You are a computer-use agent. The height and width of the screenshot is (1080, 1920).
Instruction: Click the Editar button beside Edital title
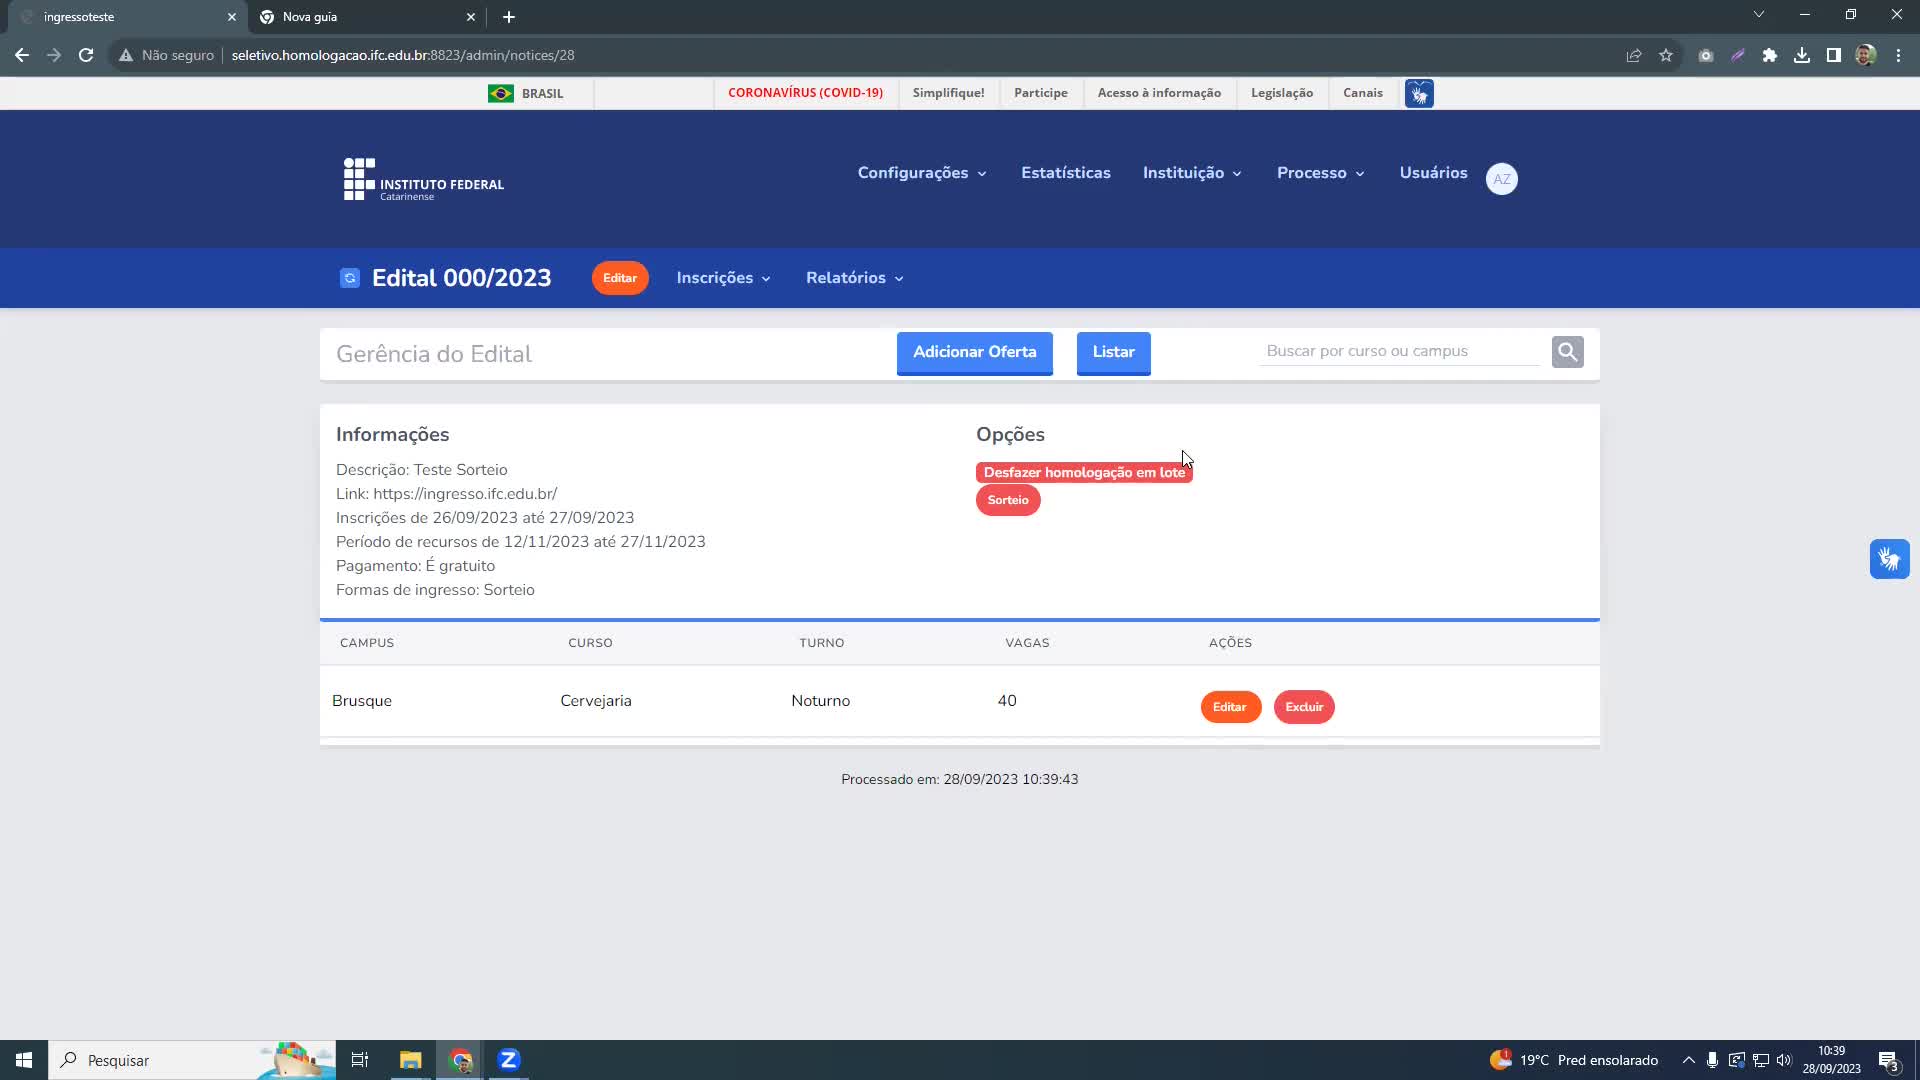(x=620, y=278)
